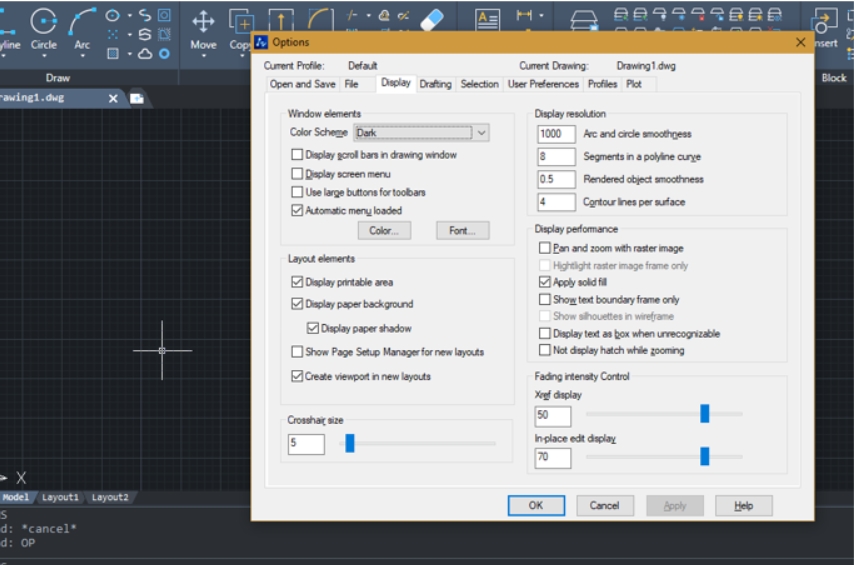Viewport: 854px width, 565px height.
Task: Toggle Apply solid fill checkbox
Action: [x=545, y=282]
